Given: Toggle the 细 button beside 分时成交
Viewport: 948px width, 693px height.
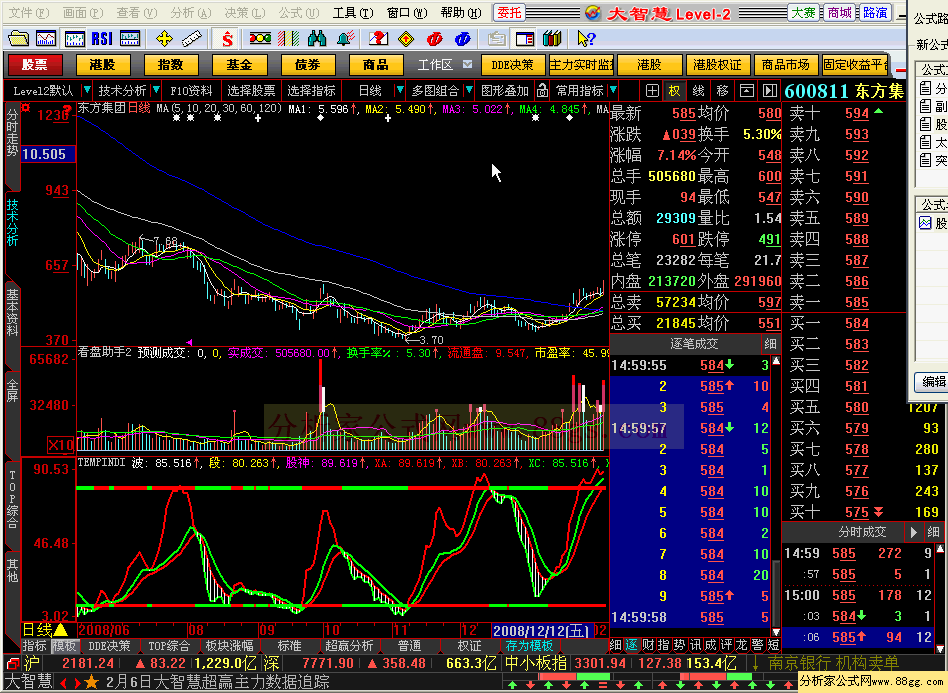Looking at the screenshot, I should point(933,532).
